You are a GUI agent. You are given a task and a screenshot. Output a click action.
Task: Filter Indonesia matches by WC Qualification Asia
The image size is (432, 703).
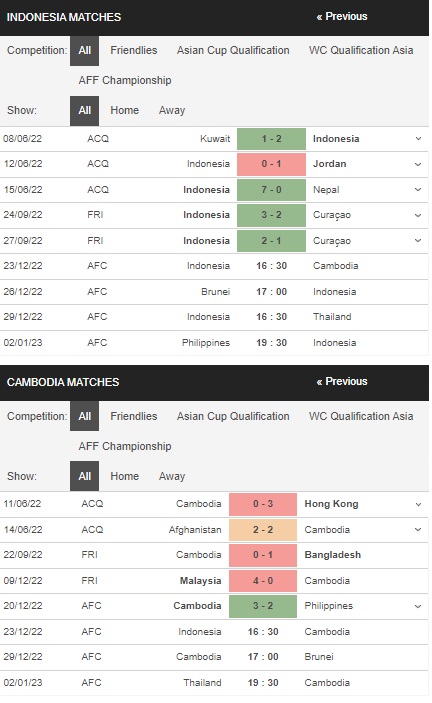pyautogui.click(x=361, y=50)
